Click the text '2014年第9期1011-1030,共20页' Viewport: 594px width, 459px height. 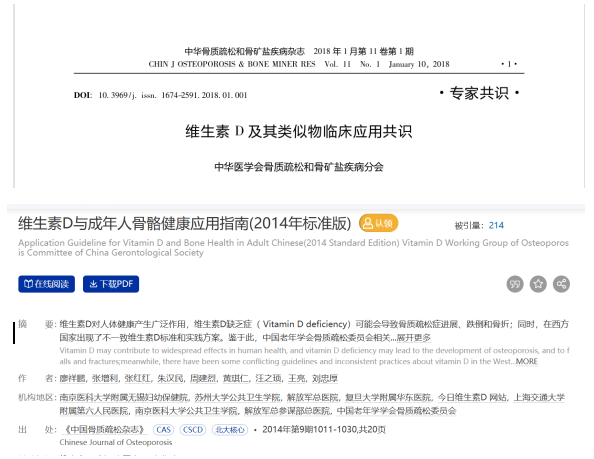click(x=324, y=429)
